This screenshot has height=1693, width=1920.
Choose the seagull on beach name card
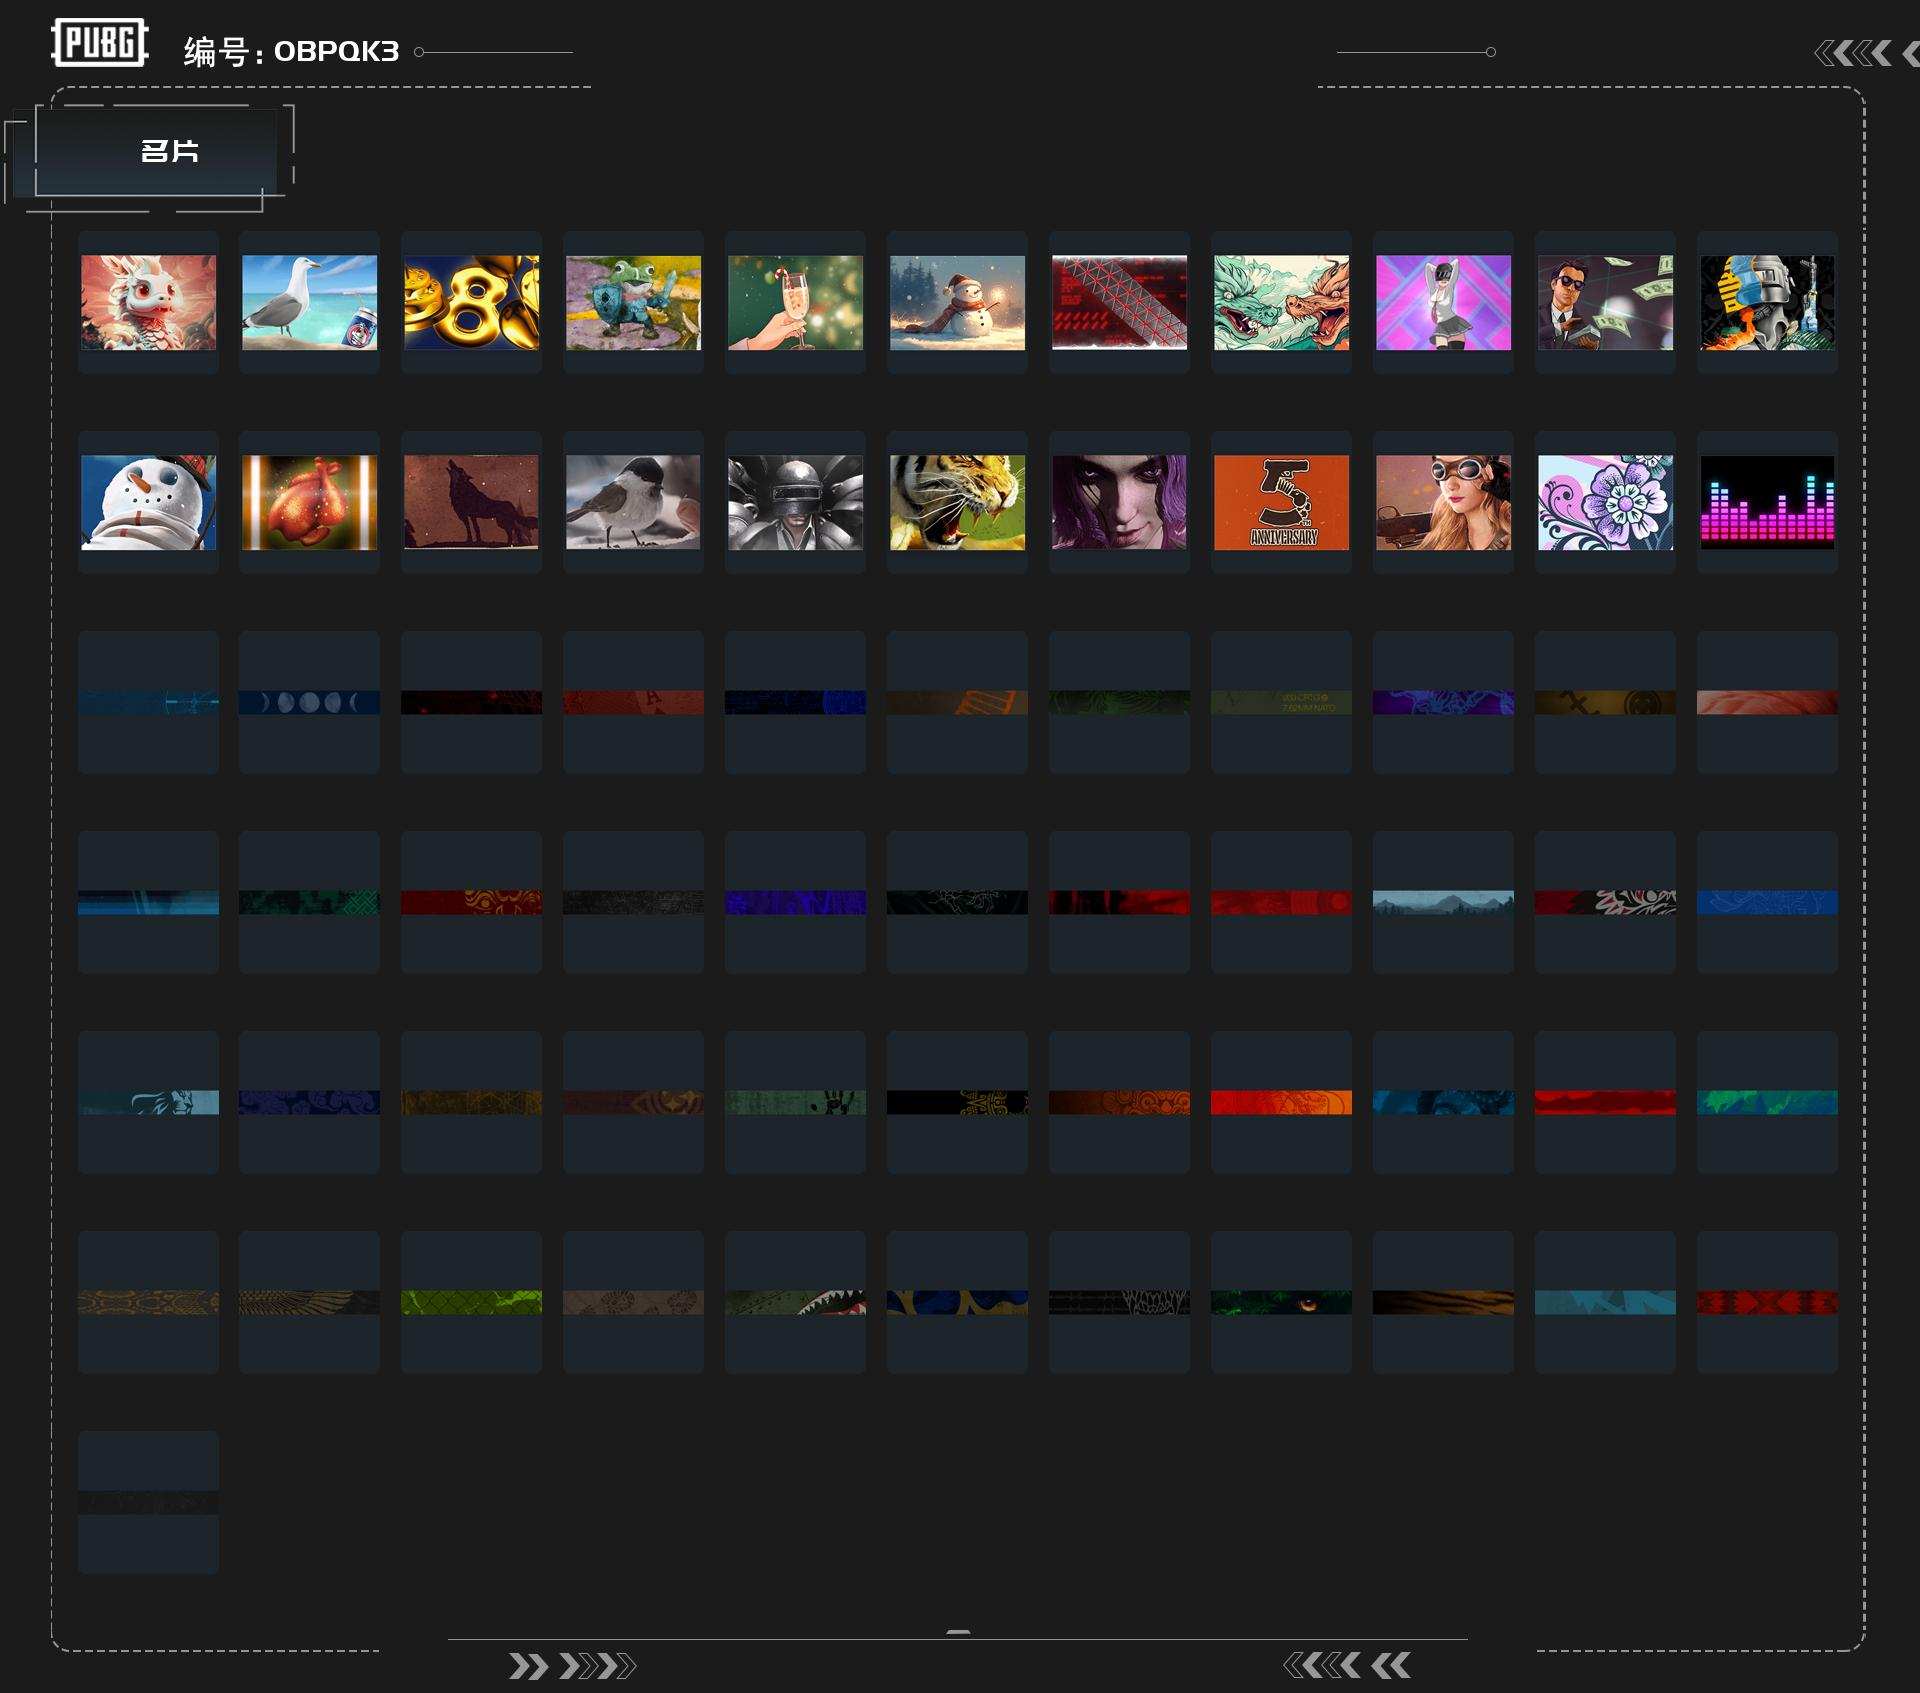tap(310, 302)
